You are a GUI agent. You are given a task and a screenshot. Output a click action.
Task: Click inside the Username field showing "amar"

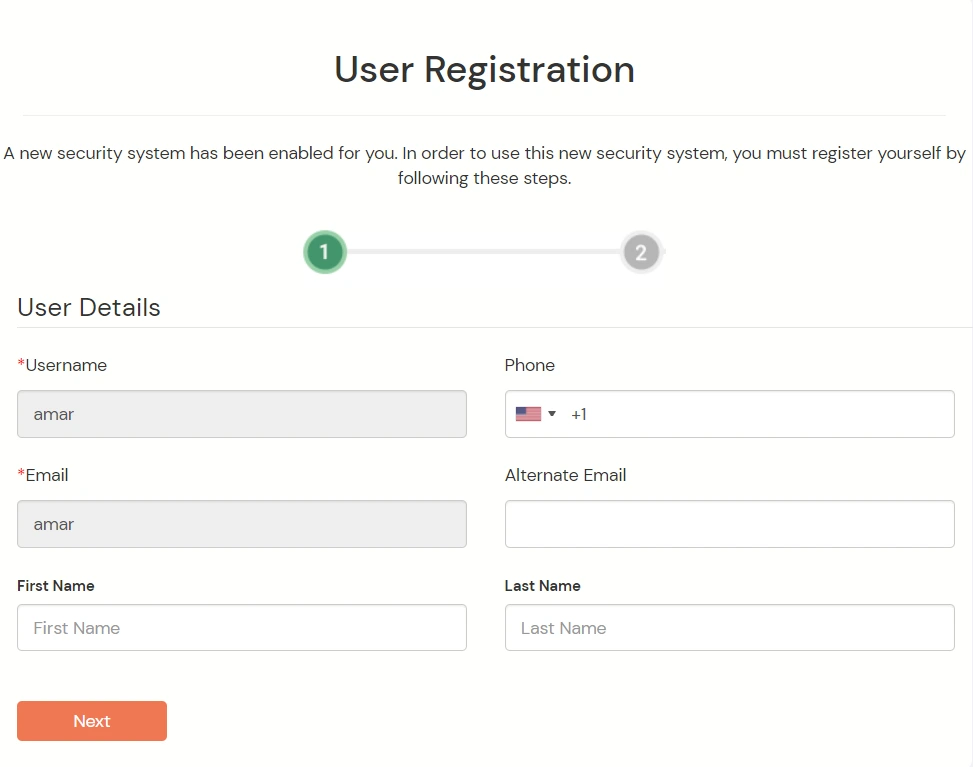[x=240, y=413]
